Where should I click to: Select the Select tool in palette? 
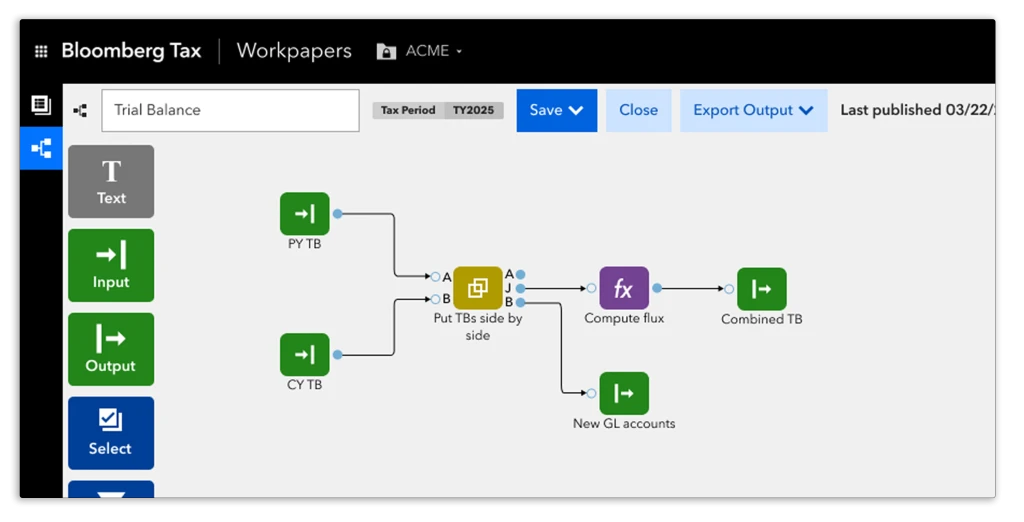pos(111,432)
